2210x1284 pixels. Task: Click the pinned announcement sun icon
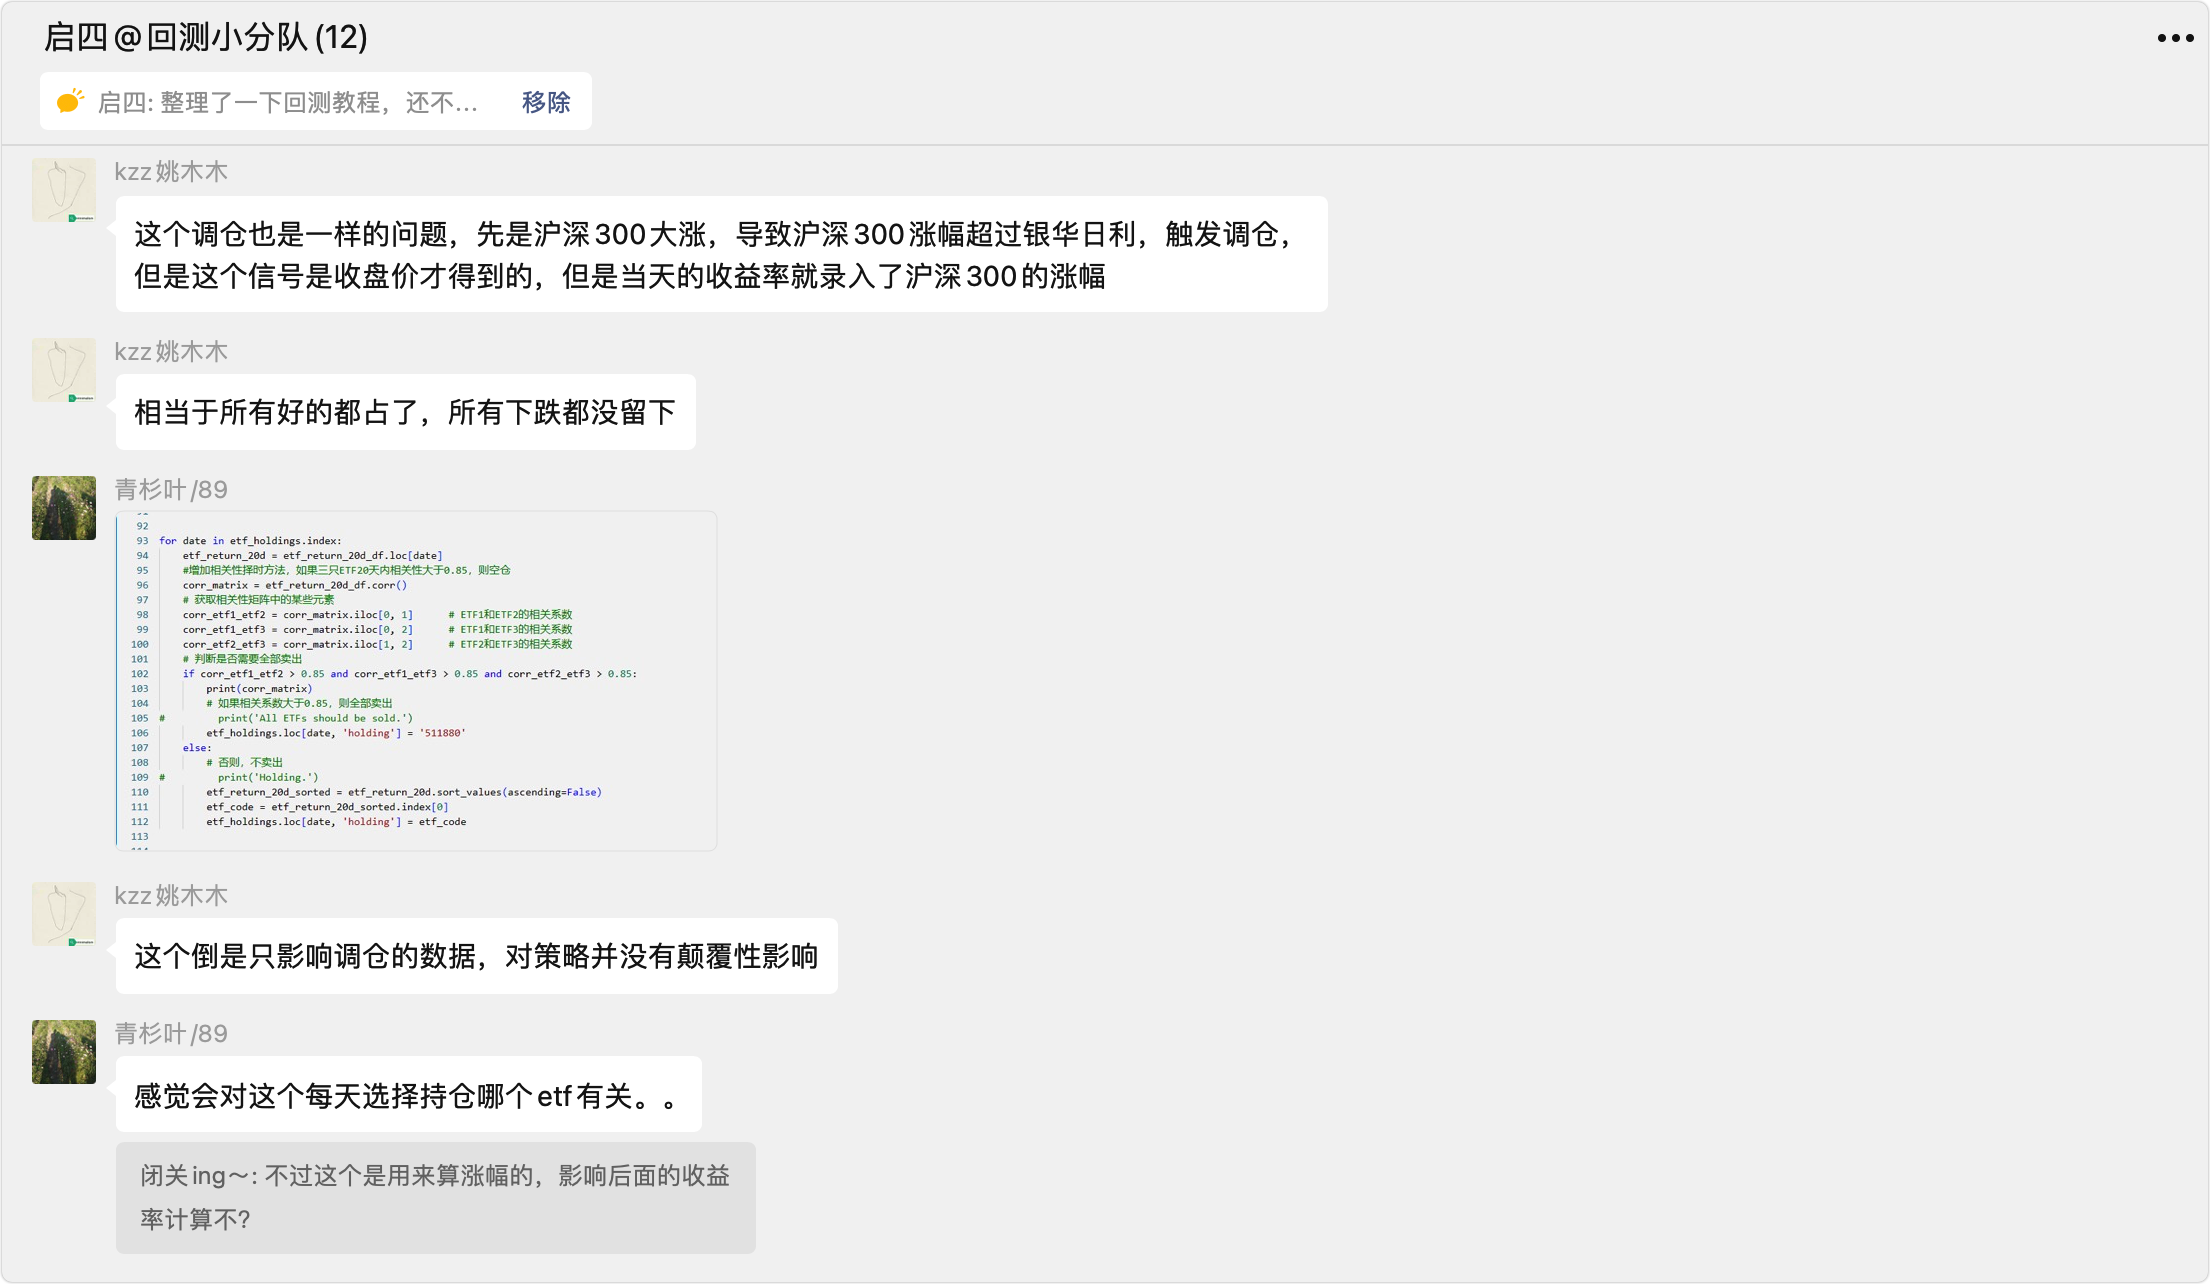pos(70,101)
